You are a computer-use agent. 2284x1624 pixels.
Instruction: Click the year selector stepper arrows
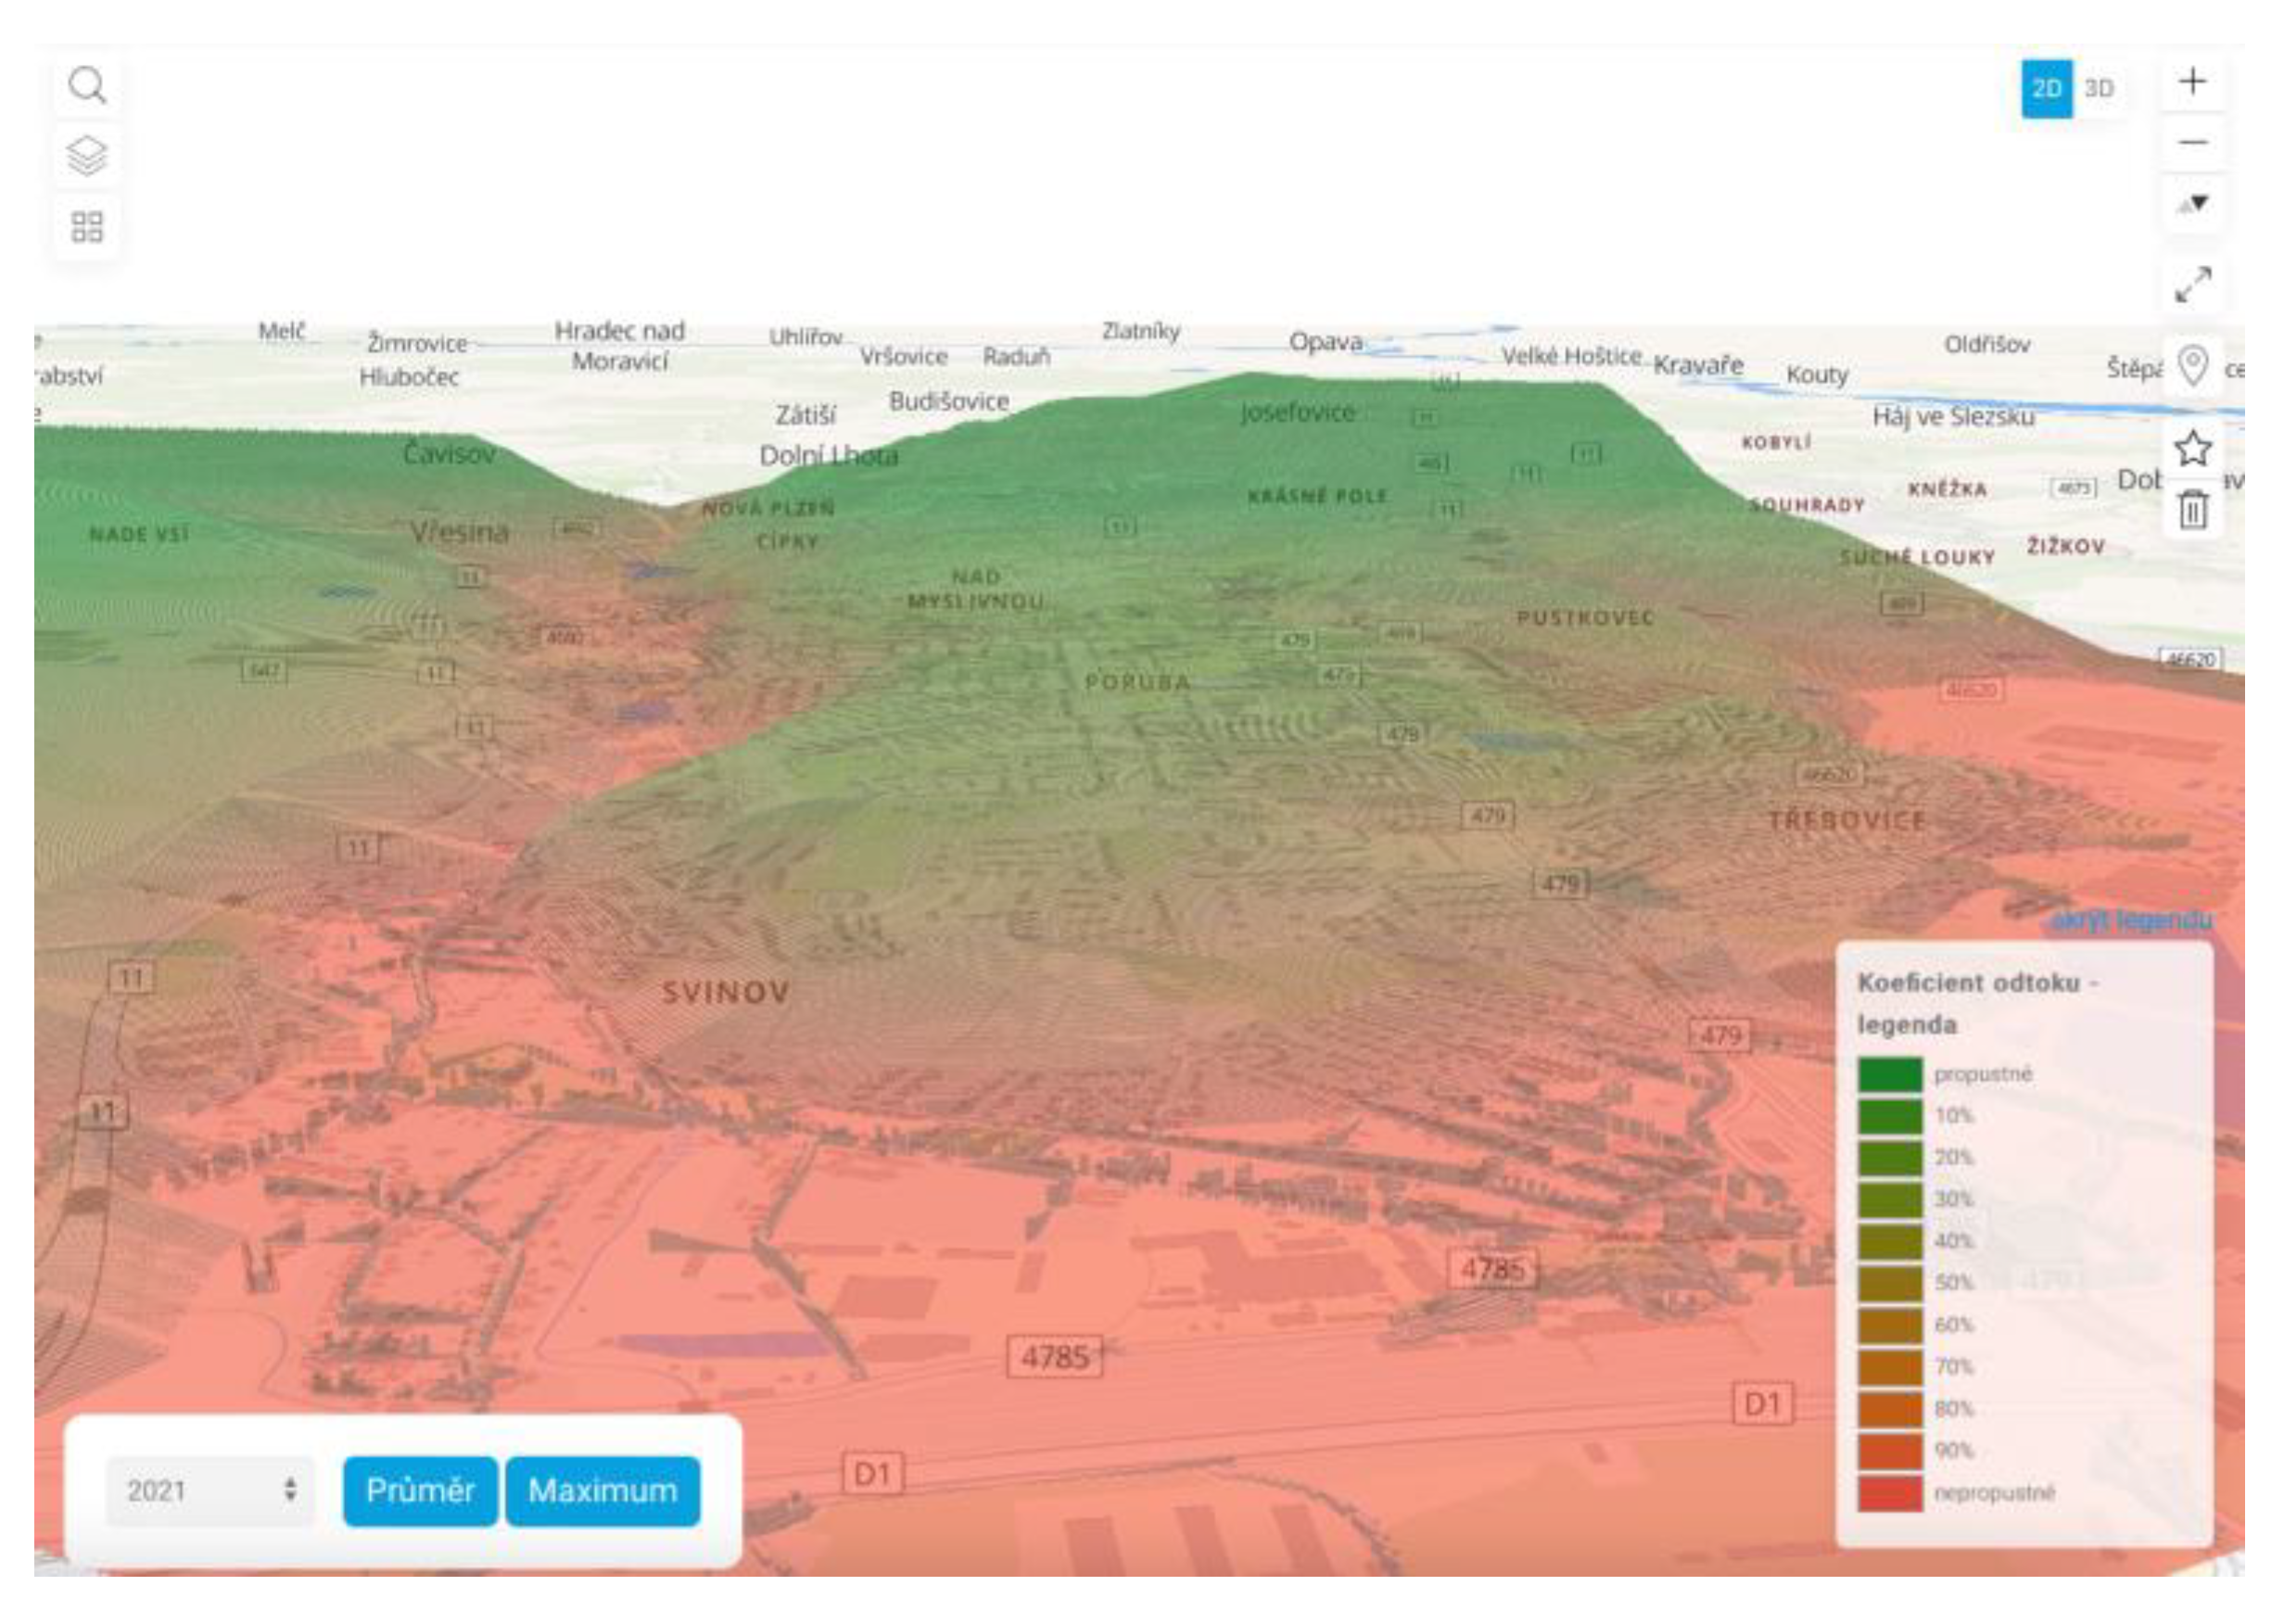290,1490
